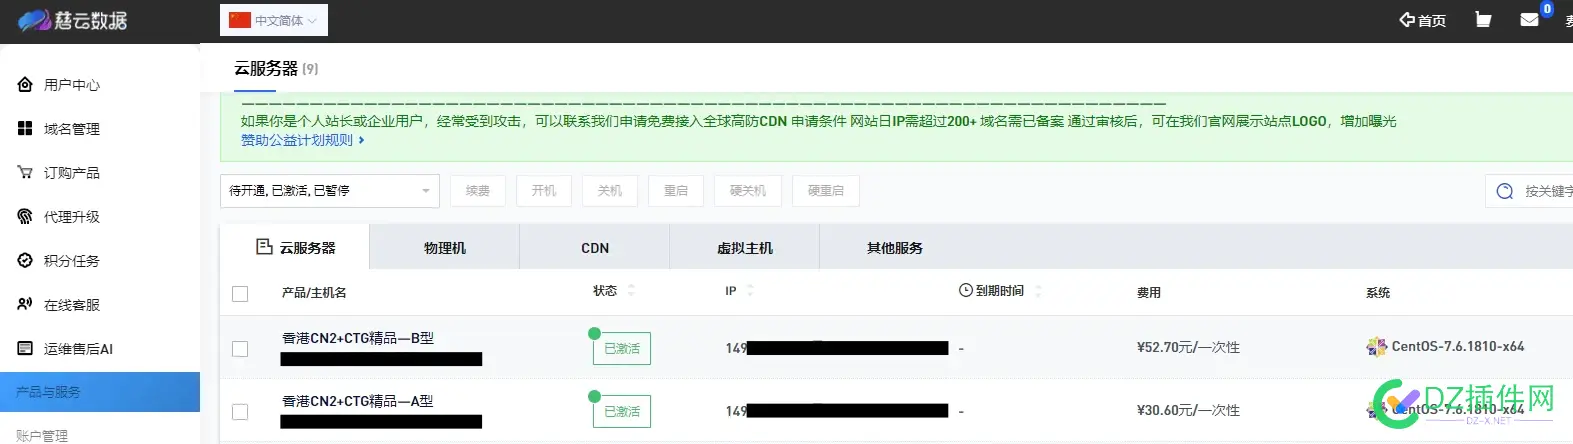Click the clock icon beside 到期时间
Viewport: 1573px width, 444px height.
966,290
